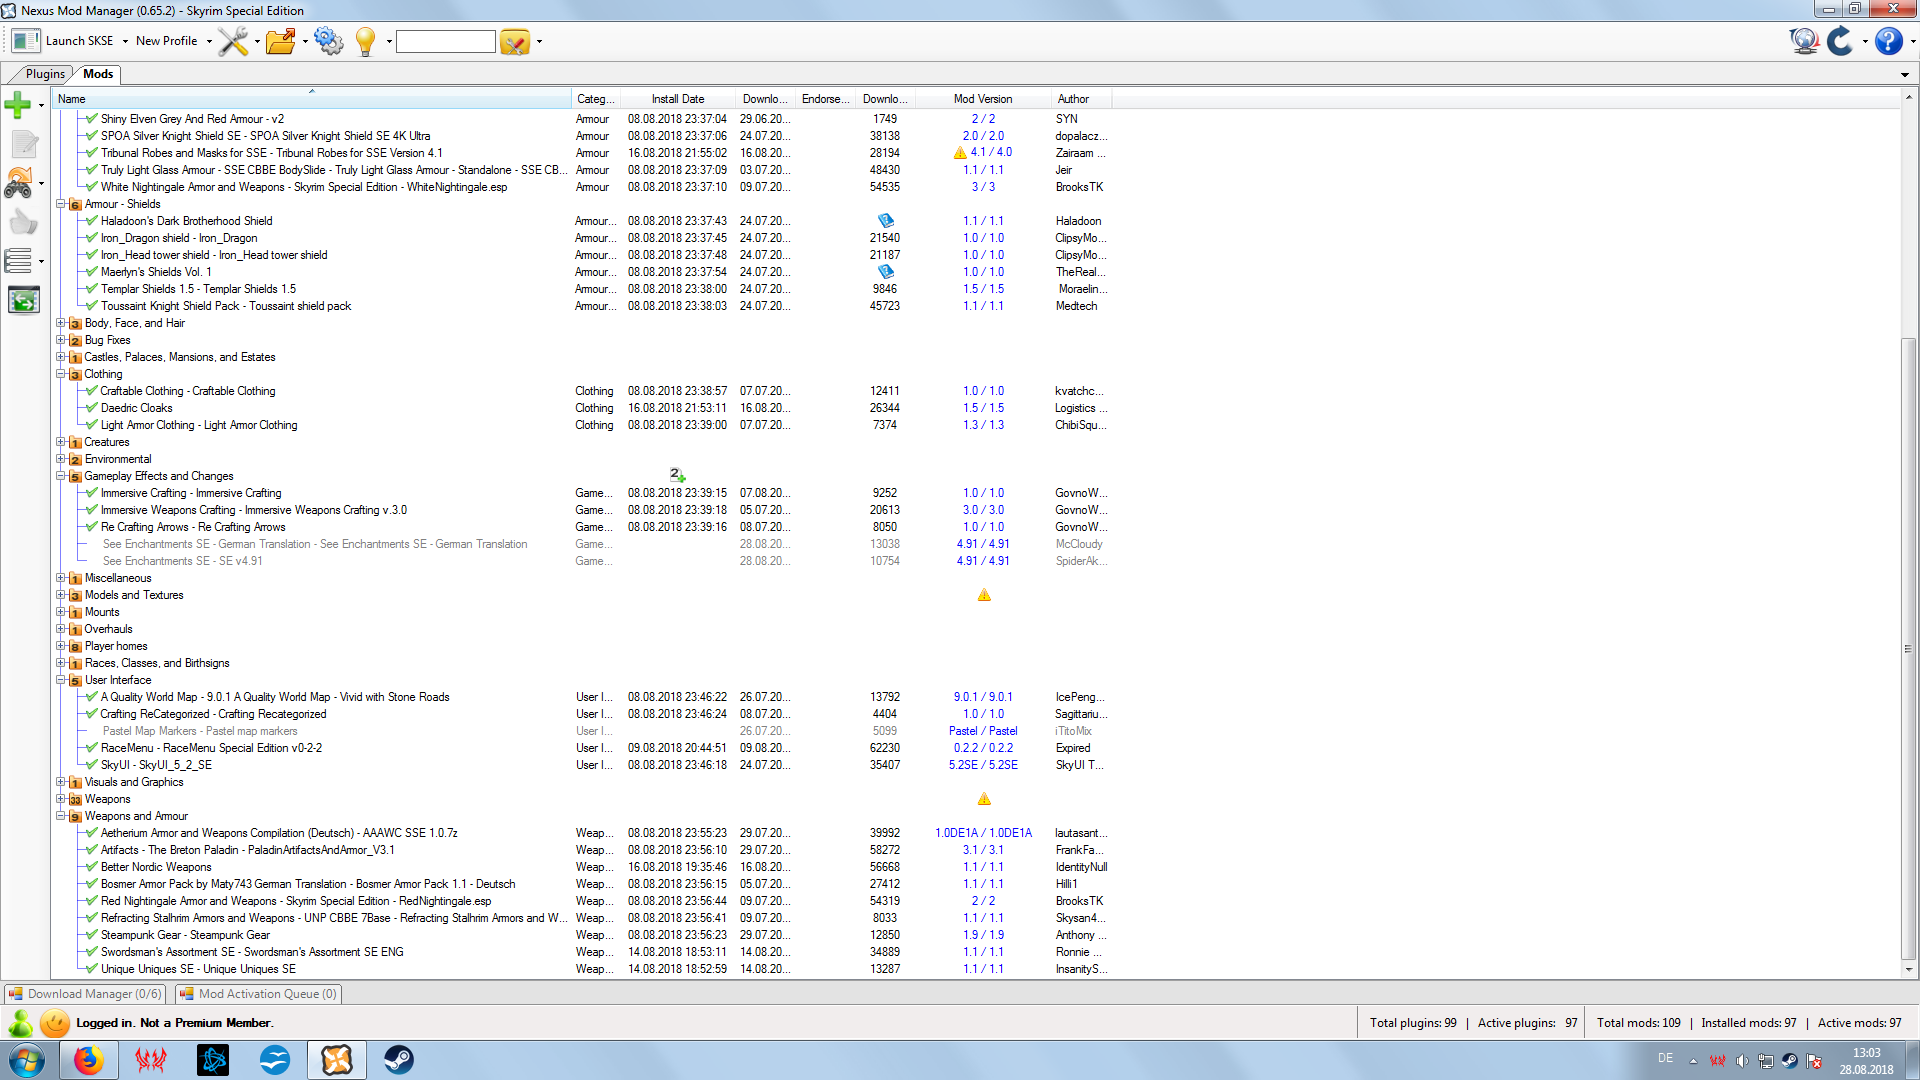Image resolution: width=1920 pixels, height=1080 pixels.
Task: Click the toolbar search text field
Action: point(445,42)
